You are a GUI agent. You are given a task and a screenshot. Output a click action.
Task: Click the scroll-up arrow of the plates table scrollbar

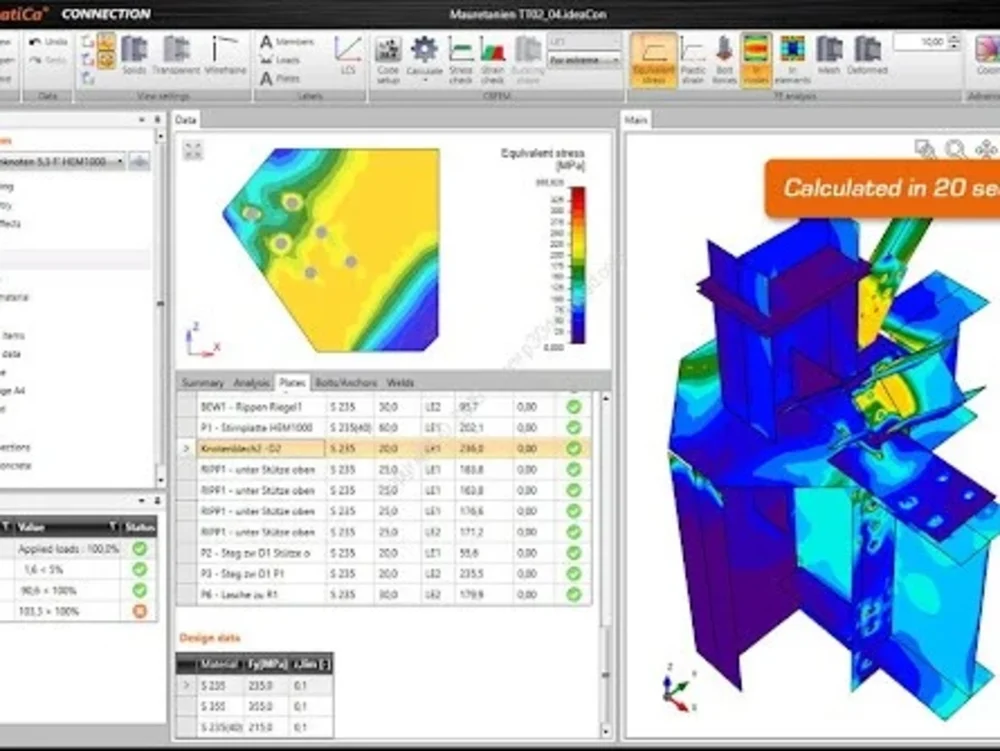click(x=605, y=399)
